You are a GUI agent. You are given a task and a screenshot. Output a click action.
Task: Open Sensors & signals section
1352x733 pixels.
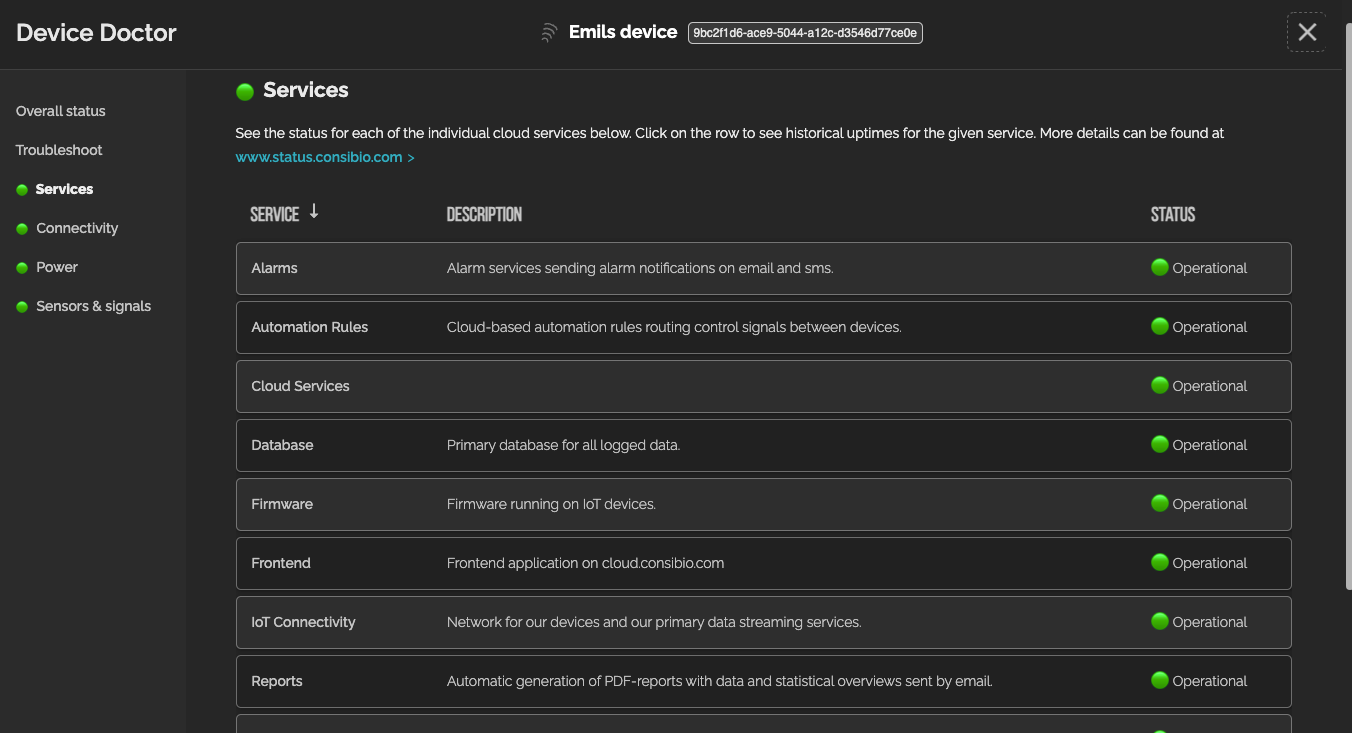[94, 306]
